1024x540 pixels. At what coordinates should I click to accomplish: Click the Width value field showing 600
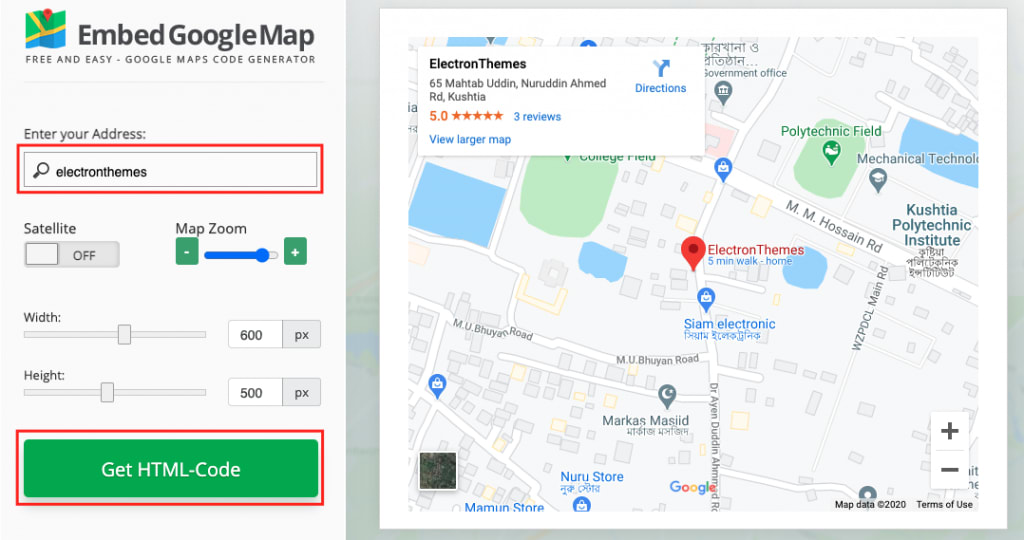tap(255, 334)
